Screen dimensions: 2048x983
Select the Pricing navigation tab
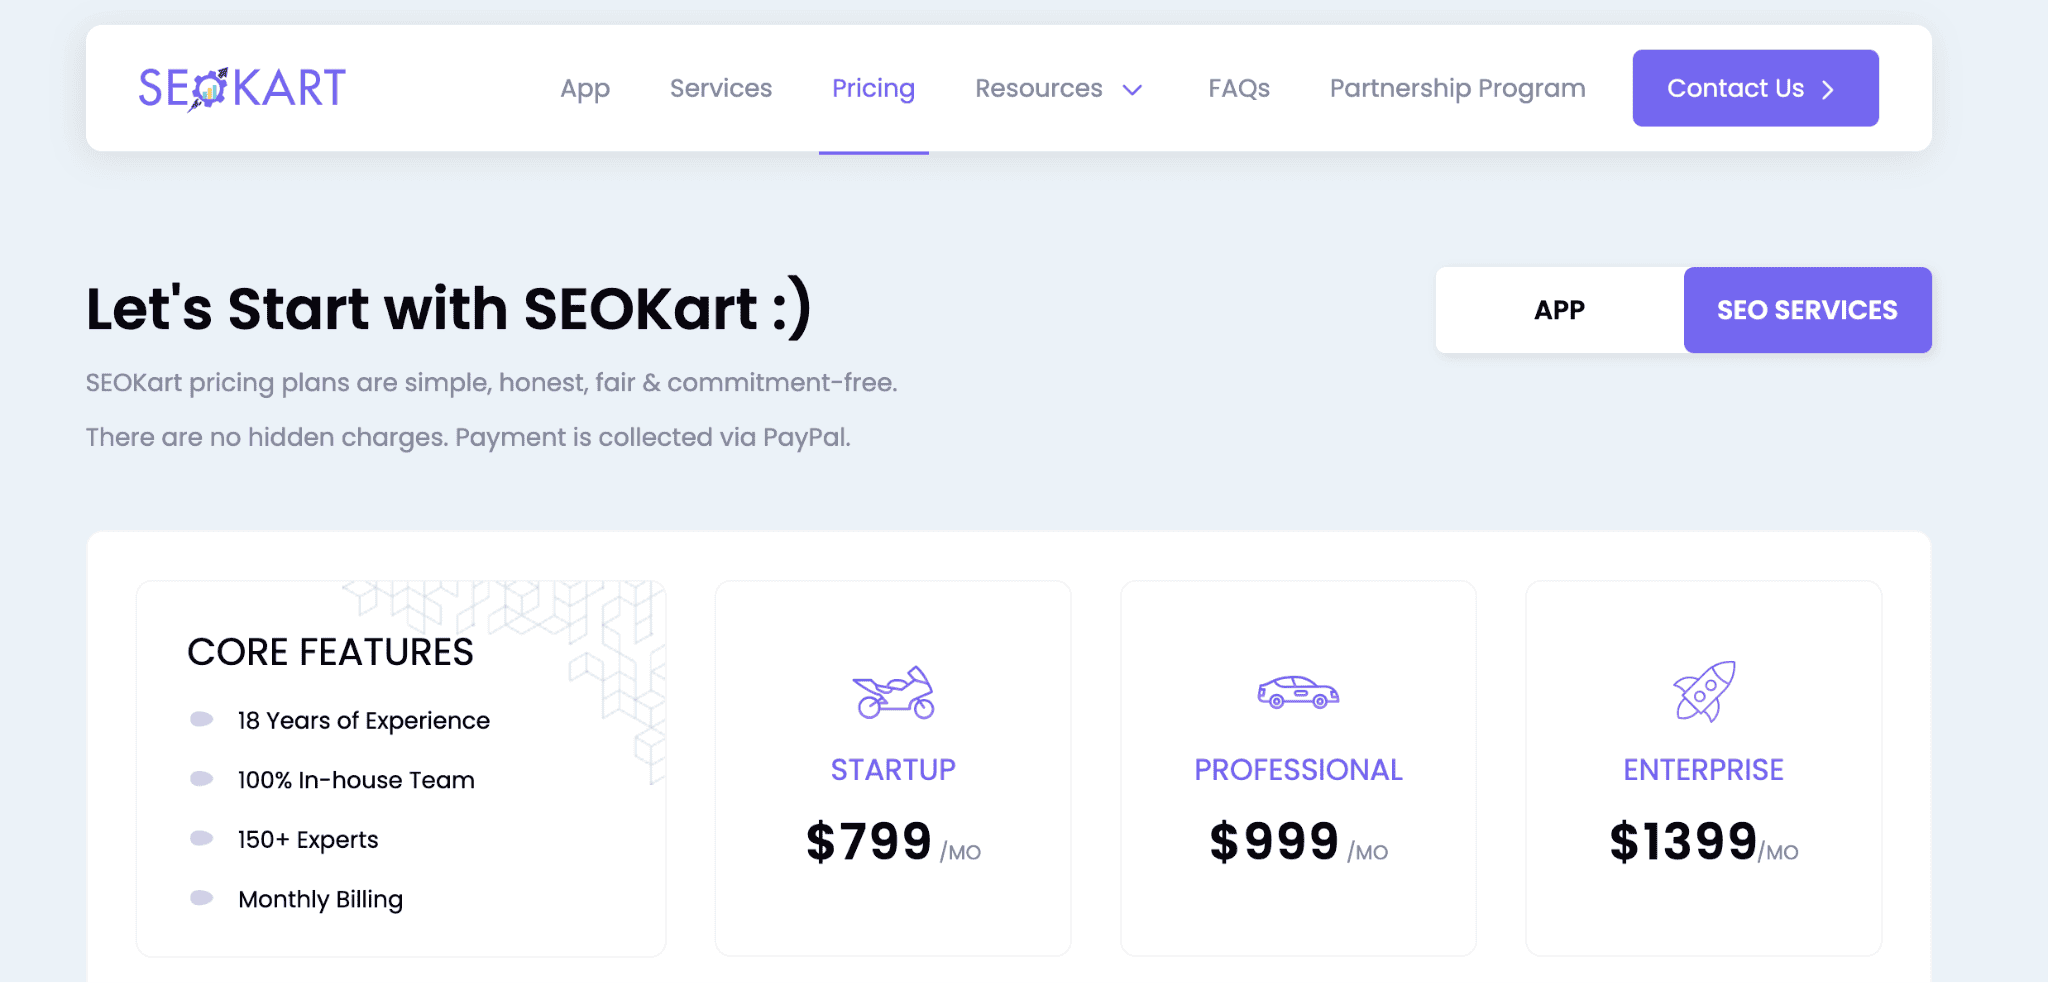[873, 88]
